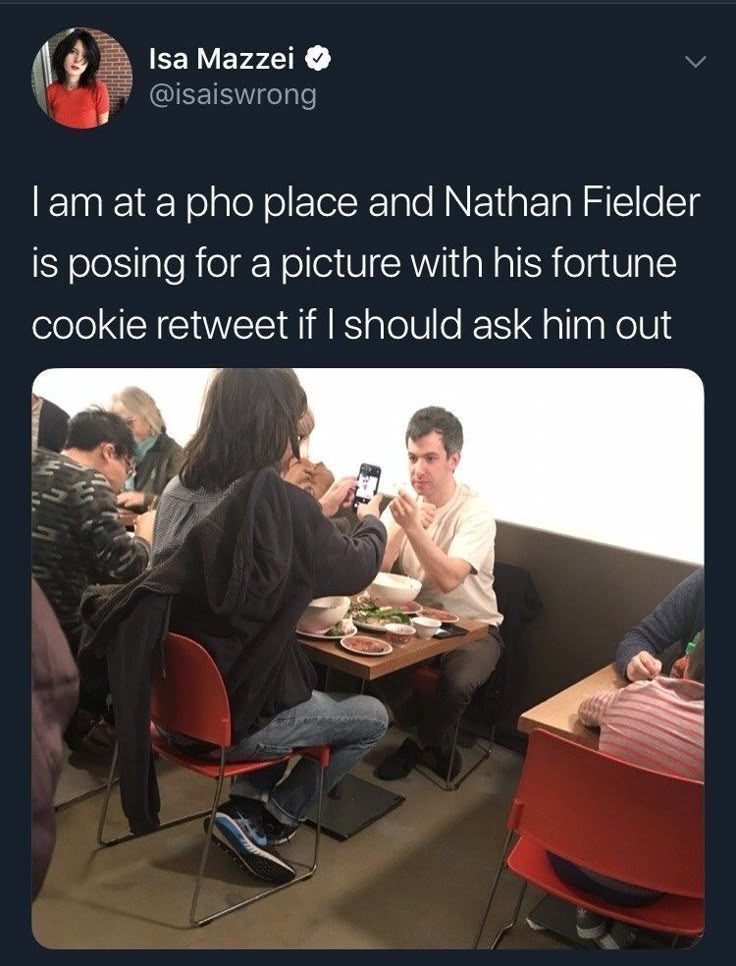
Task: Open the @isaiswrong handle
Action: click(x=233, y=95)
